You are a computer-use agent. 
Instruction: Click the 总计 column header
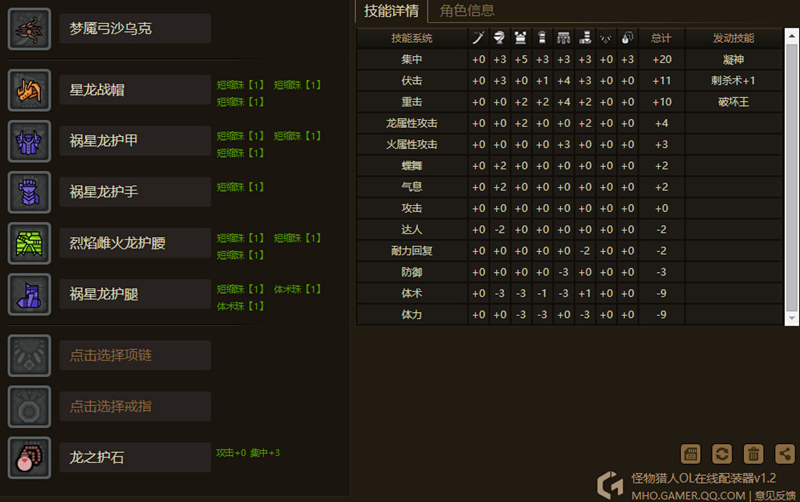tap(661, 38)
